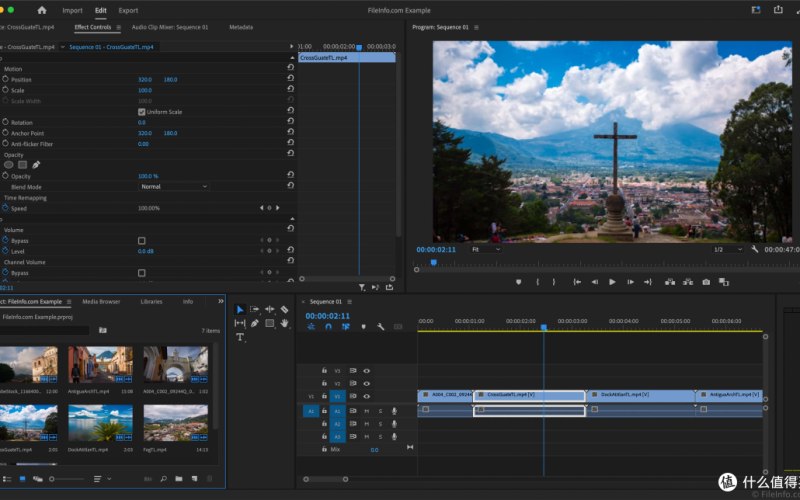Viewport: 800px width, 500px height.
Task: Select the Razor tool
Action: tap(284, 309)
